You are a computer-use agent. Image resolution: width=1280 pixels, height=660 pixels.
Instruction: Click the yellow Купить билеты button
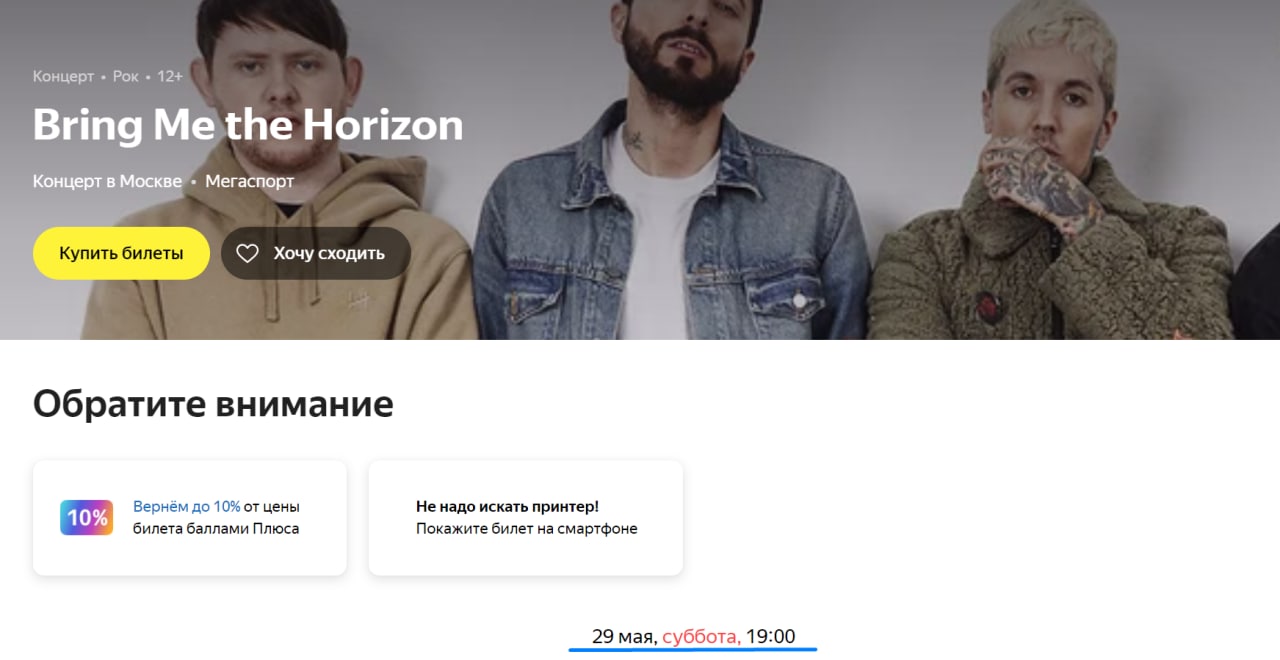121,253
